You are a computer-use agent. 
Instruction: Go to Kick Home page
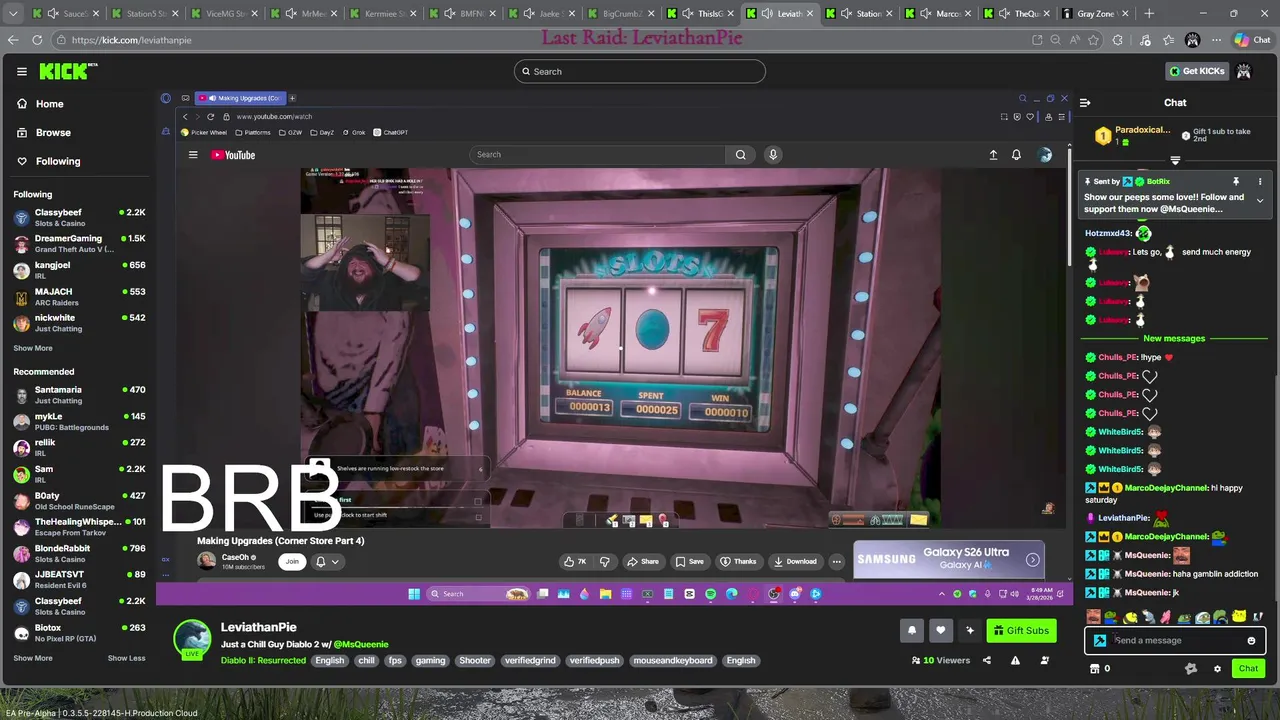pos(40,104)
